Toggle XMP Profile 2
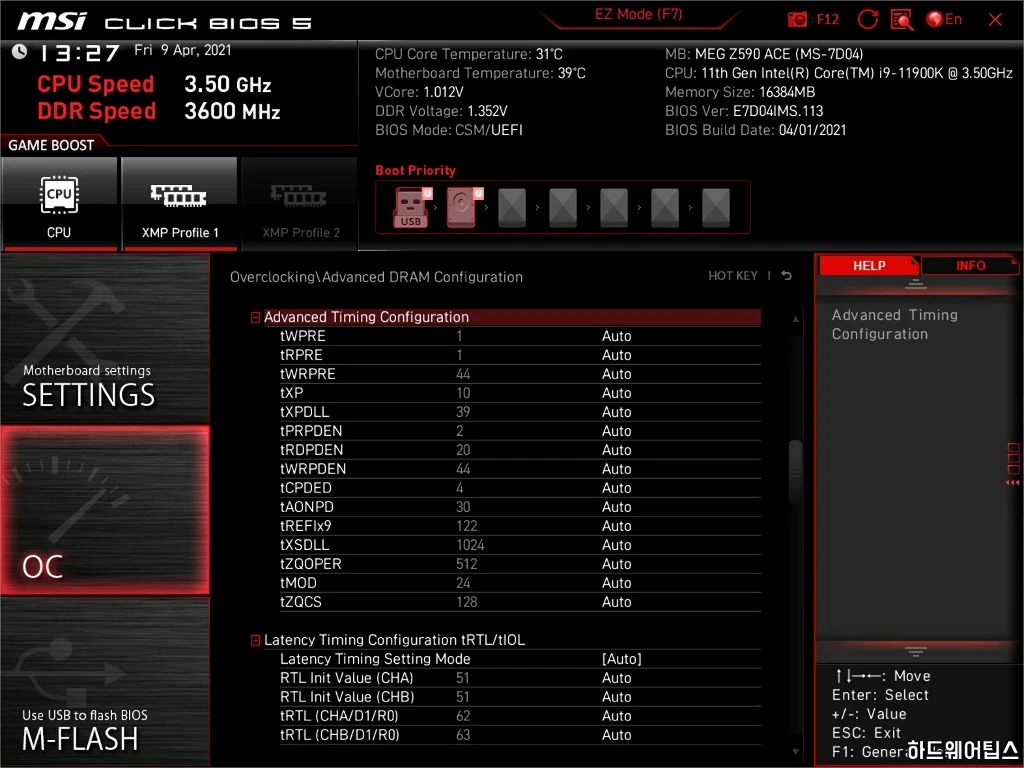 click(x=300, y=203)
